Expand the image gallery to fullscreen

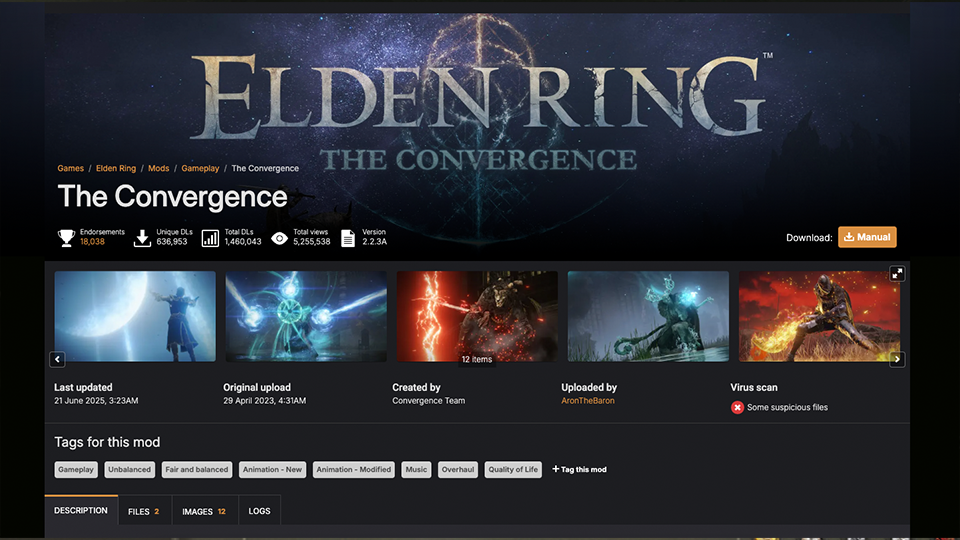897,274
